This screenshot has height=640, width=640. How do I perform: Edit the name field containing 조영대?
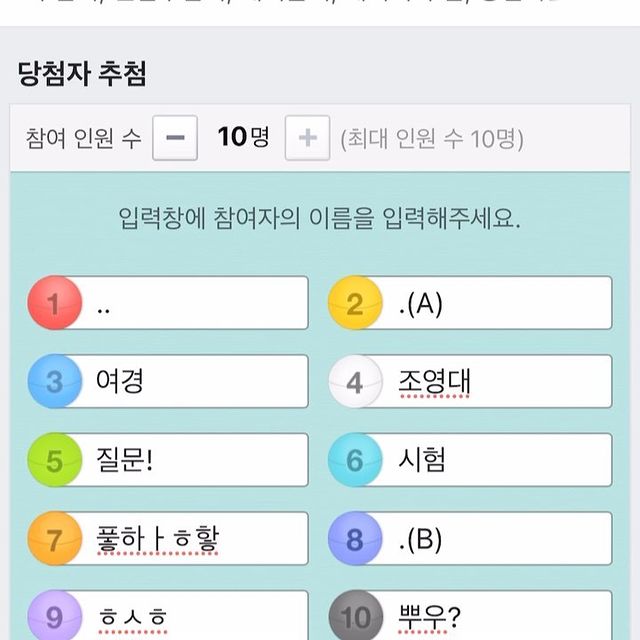tap(500, 381)
